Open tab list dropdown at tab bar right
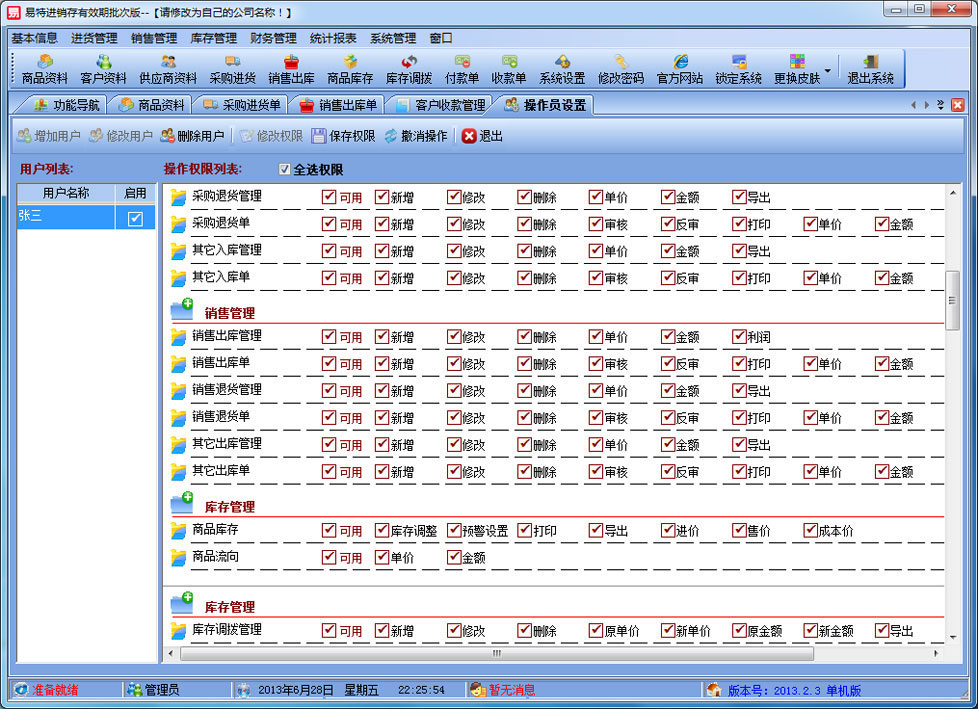Screen dimensions: 978x709 point(940,105)
